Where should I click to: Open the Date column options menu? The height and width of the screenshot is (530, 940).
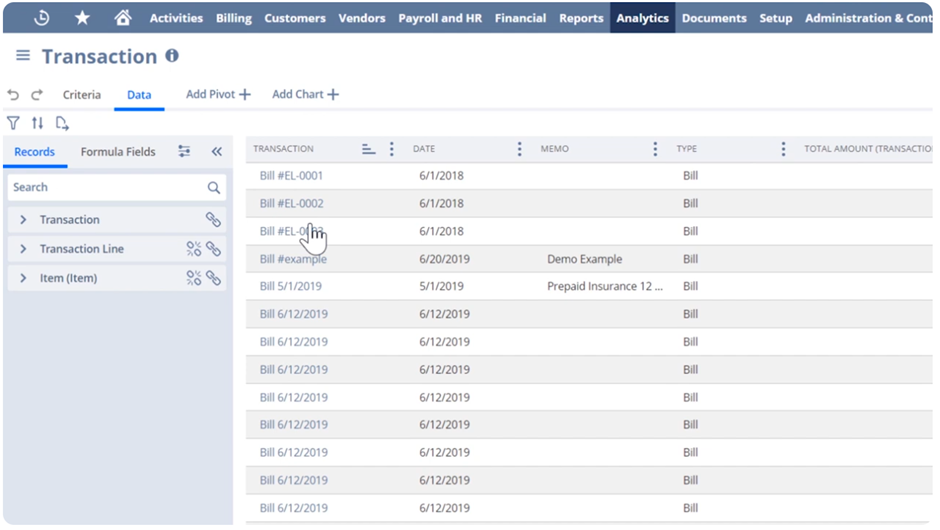519,149
